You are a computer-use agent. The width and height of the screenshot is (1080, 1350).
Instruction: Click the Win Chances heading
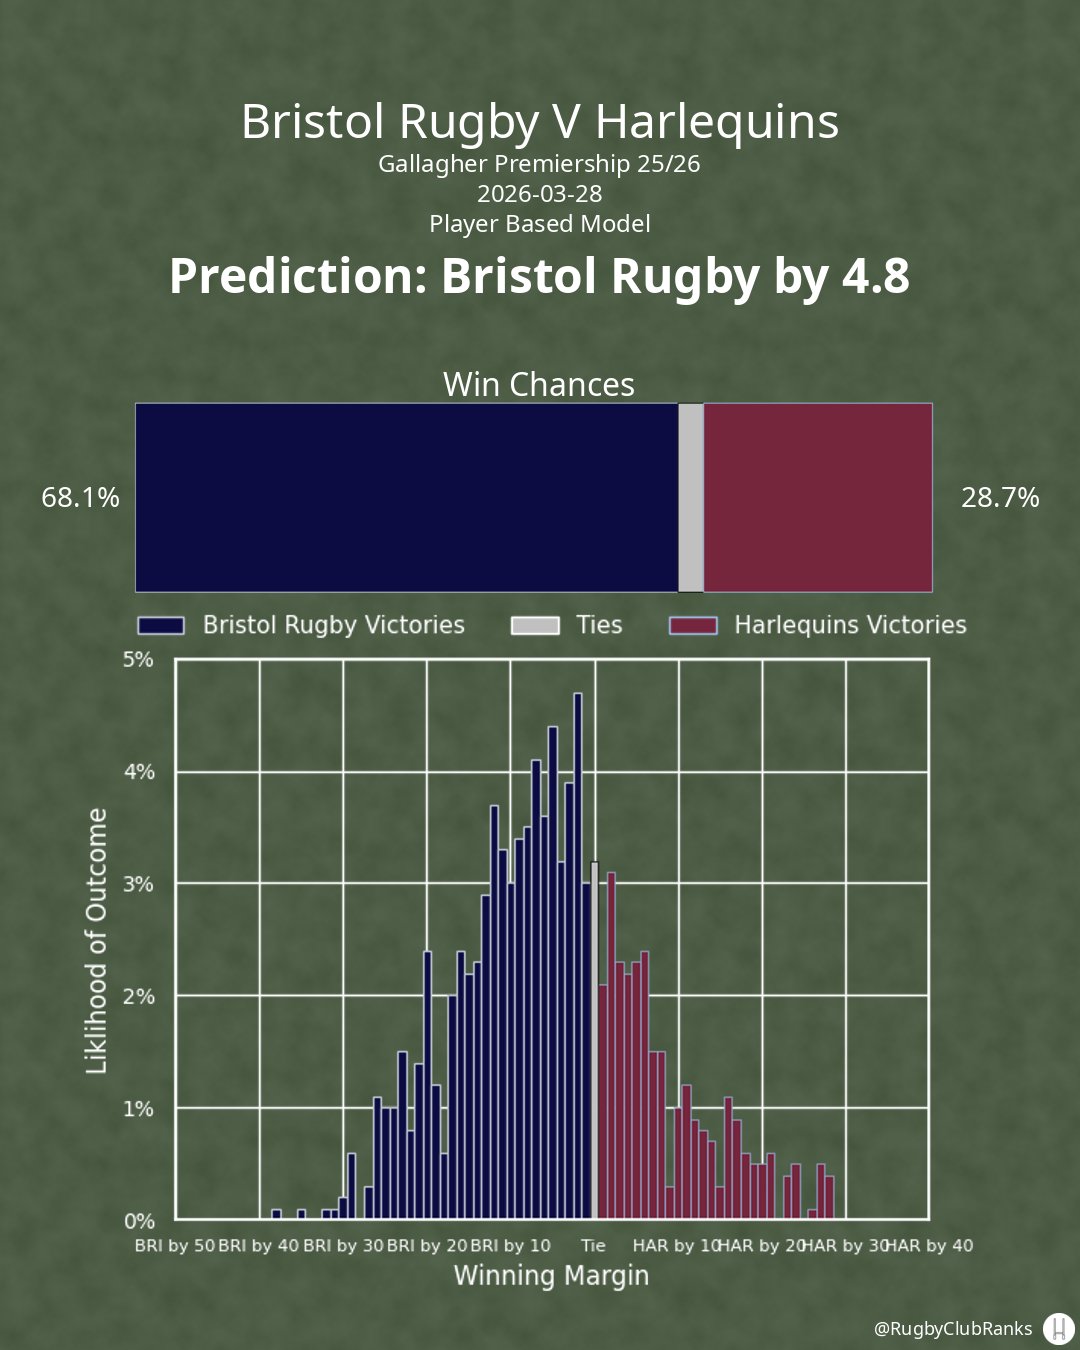point(539,384)
